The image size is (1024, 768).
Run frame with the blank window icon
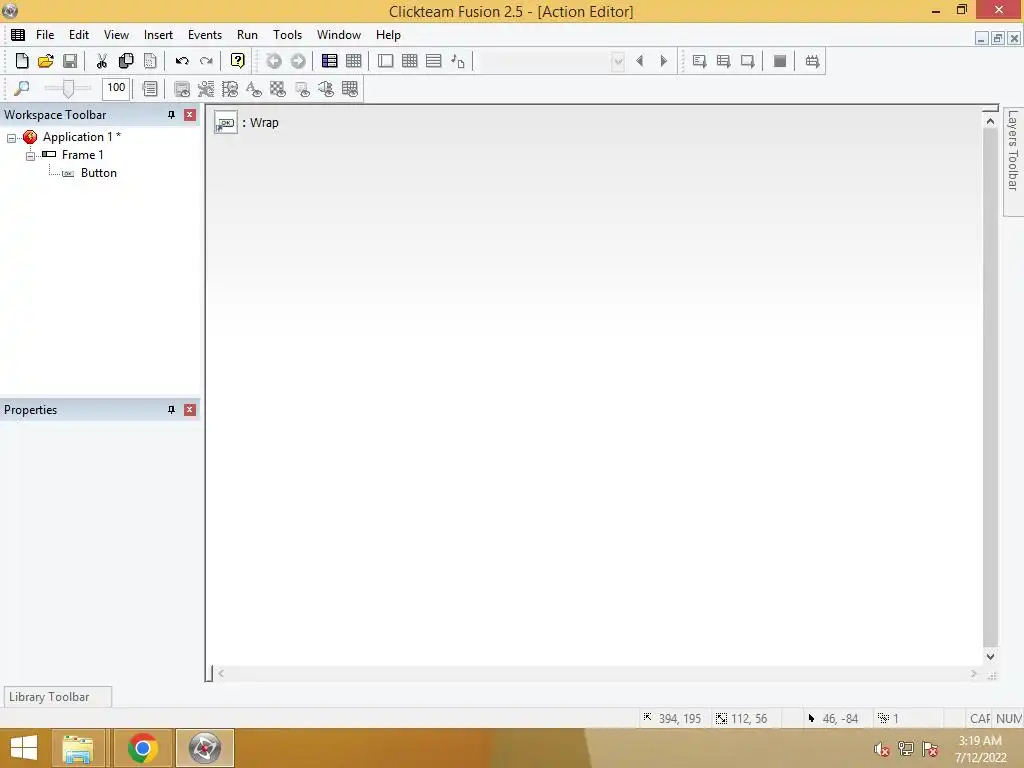(748, 61)
